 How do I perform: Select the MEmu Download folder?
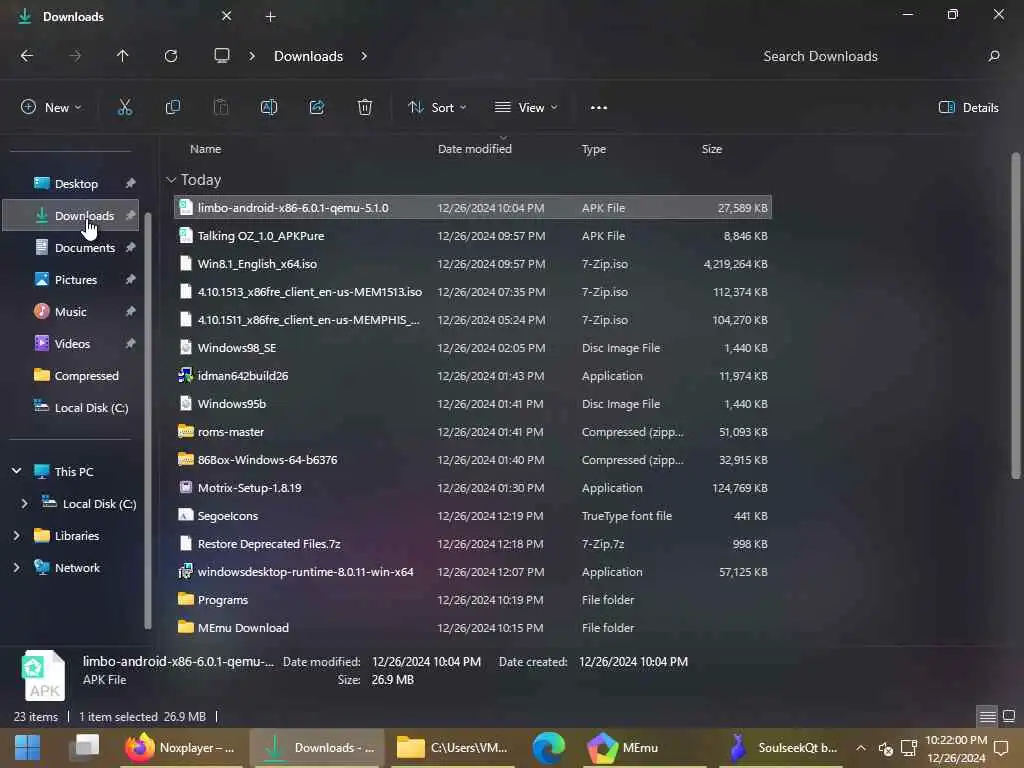click(x=473, y=628)
